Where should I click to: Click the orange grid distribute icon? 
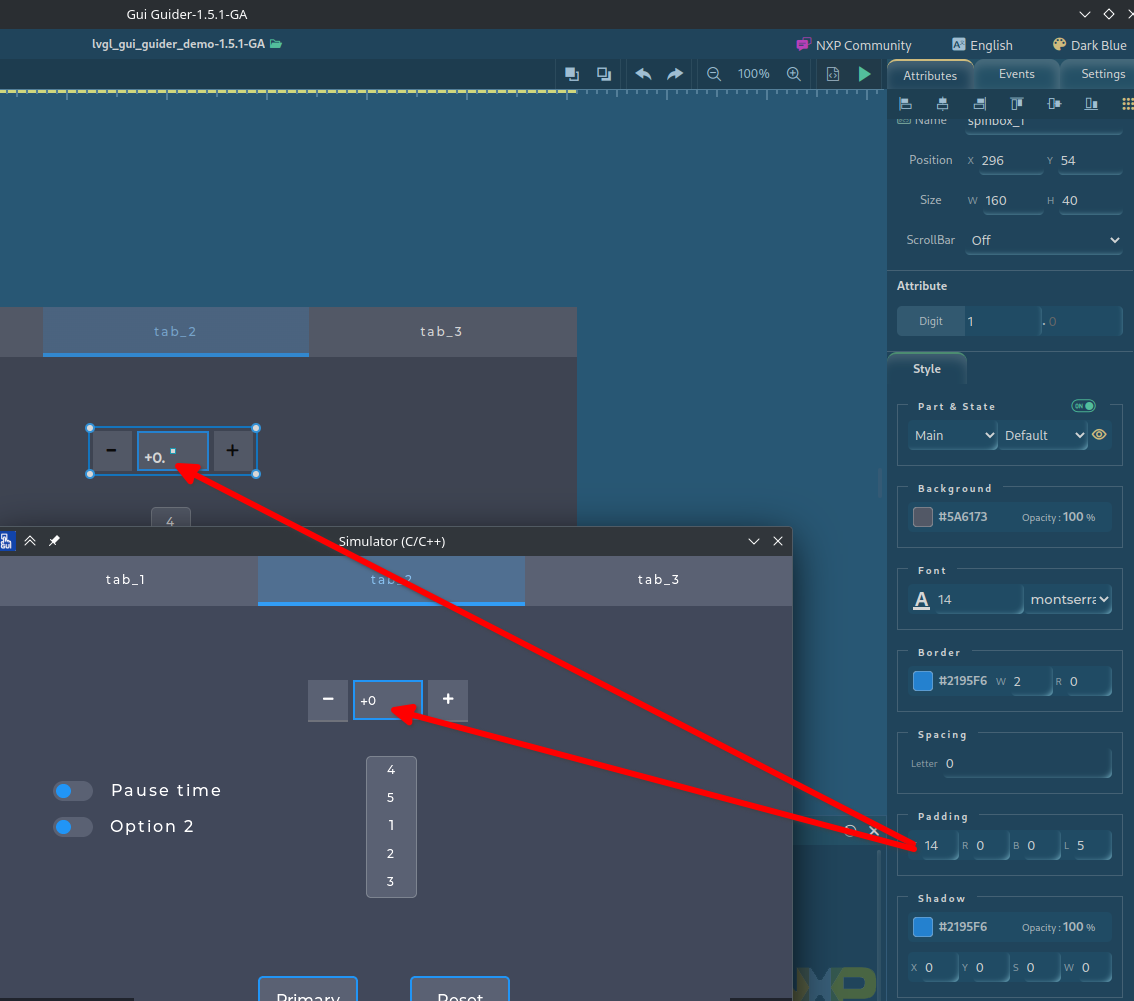tap(1127, 104)
